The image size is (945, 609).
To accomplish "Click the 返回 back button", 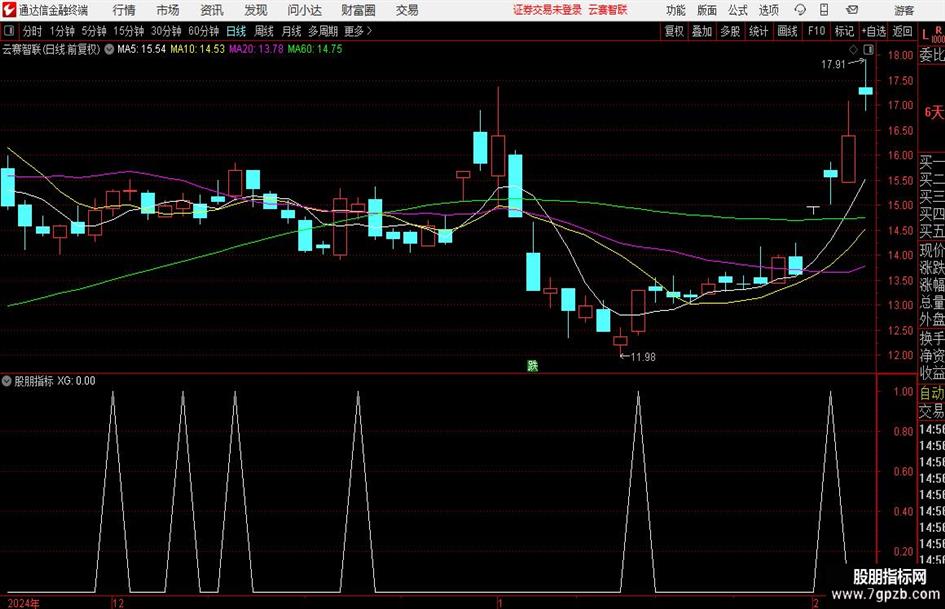I will click(902, 31).
